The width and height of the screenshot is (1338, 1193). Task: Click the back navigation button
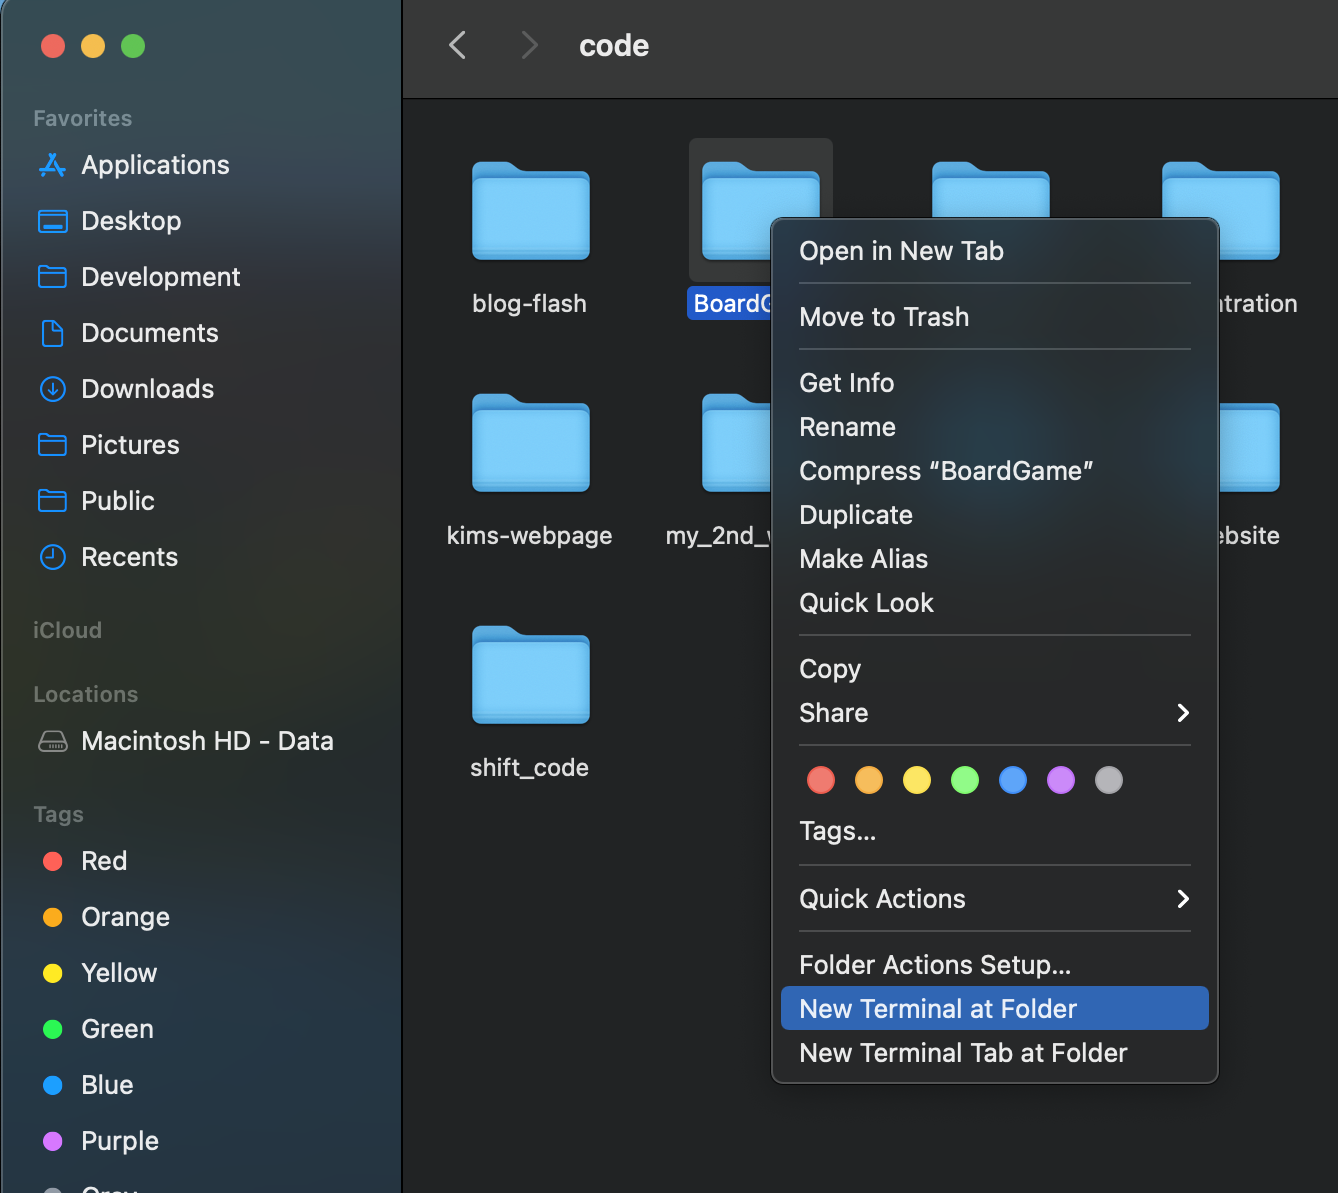coord(457,45)
